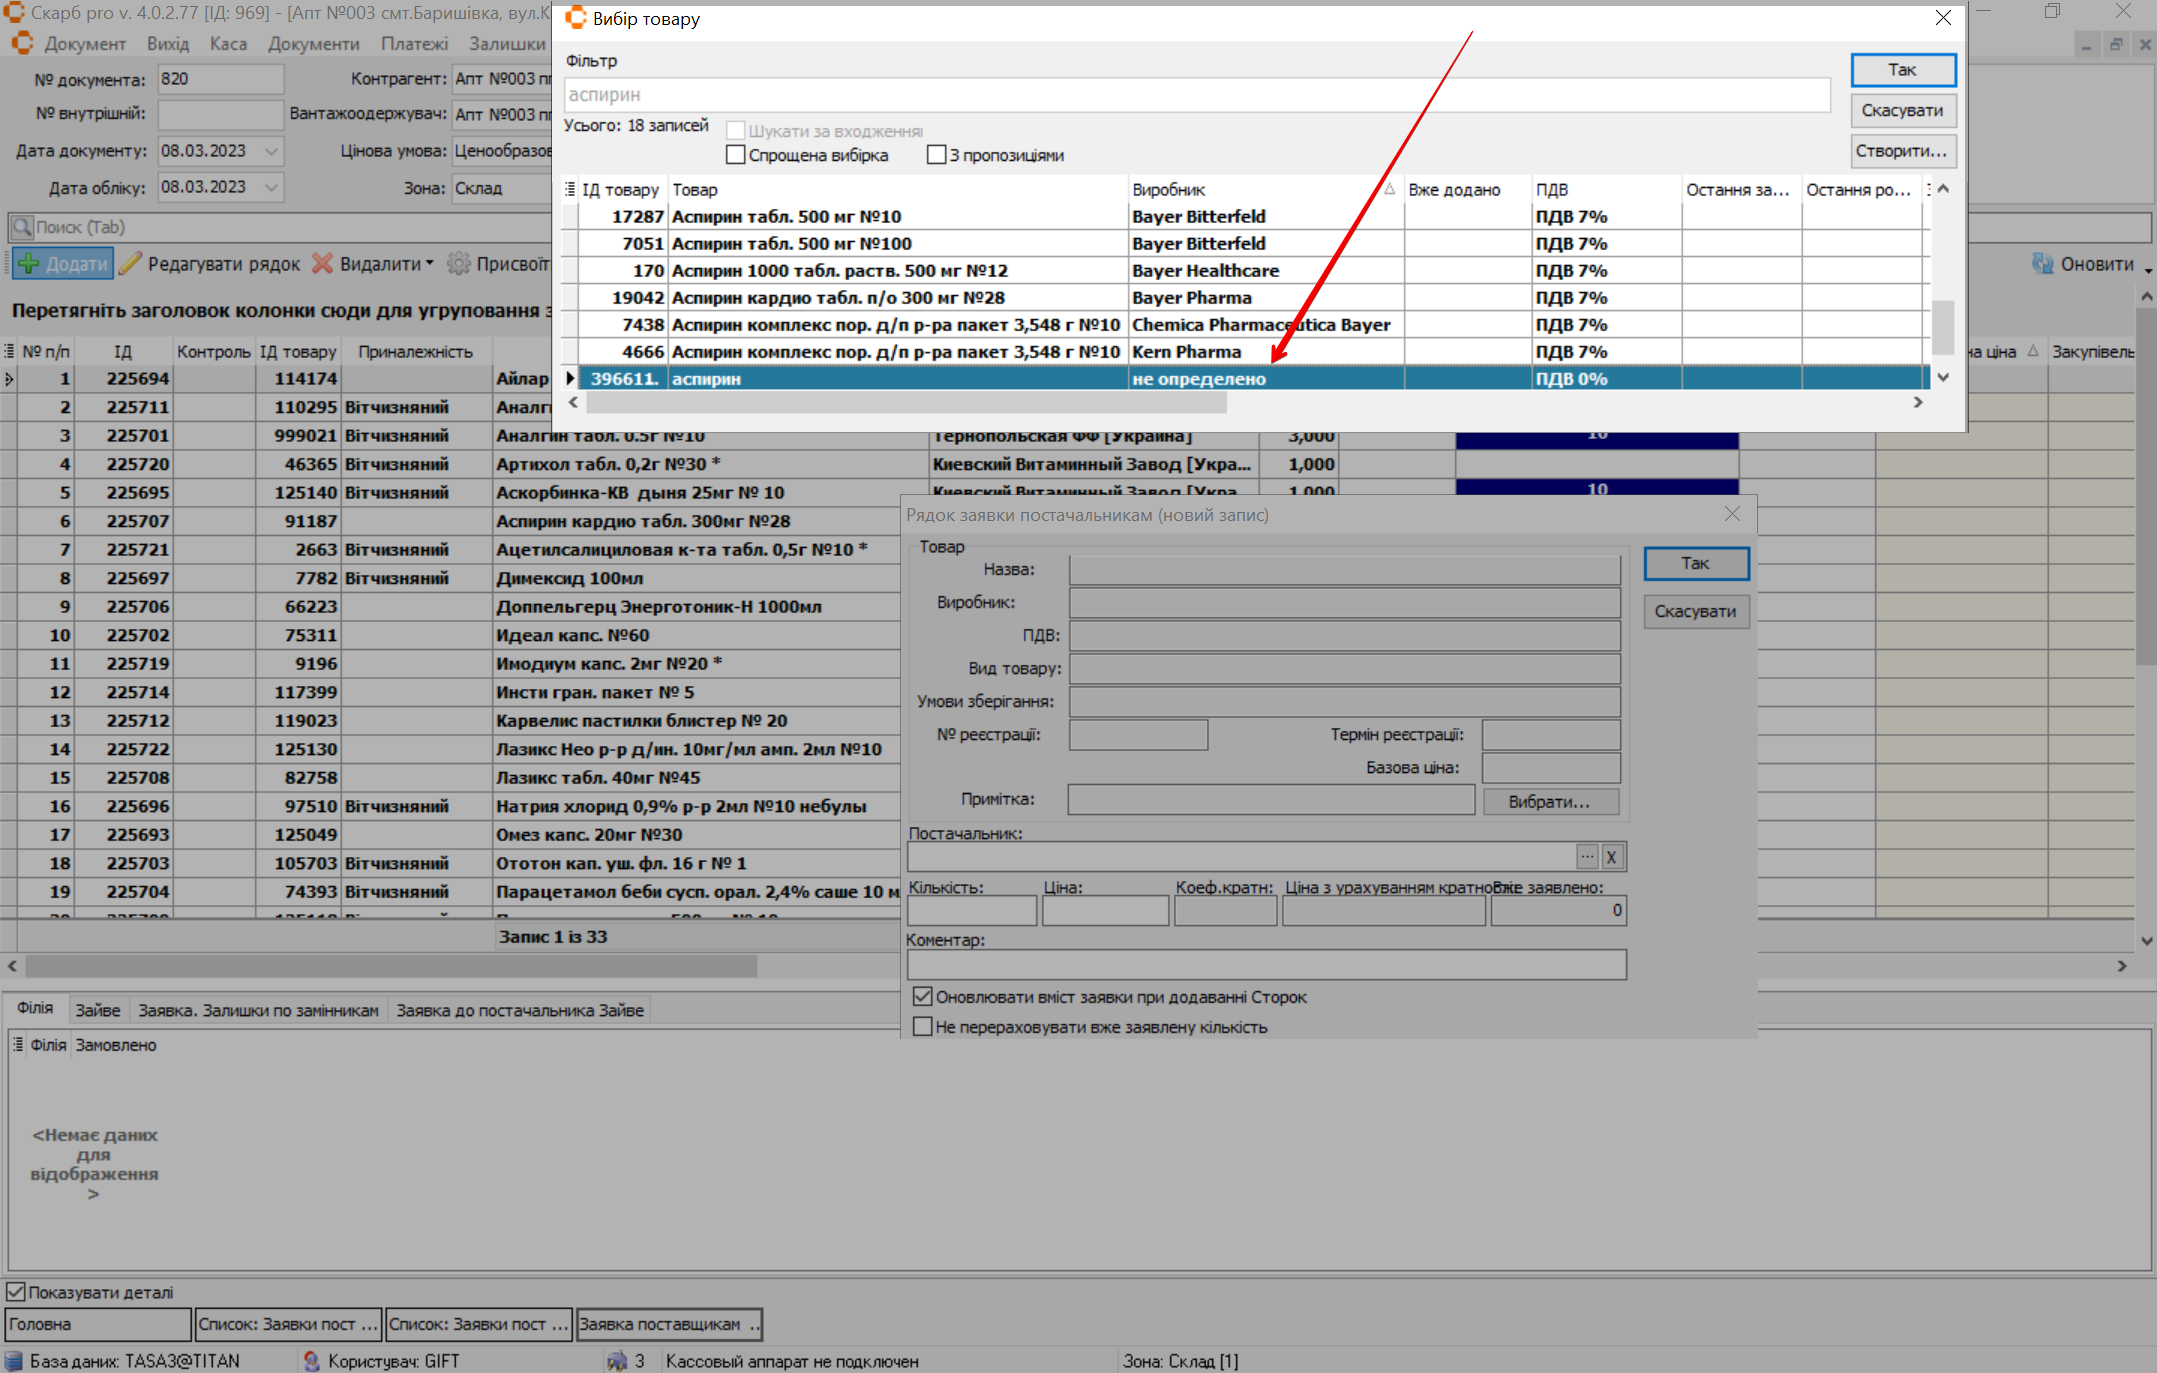This screenshot has height=1373, width=2157.
Task: Click the Створити... button
Action: pyautogui.click(x=1902, y=151)
